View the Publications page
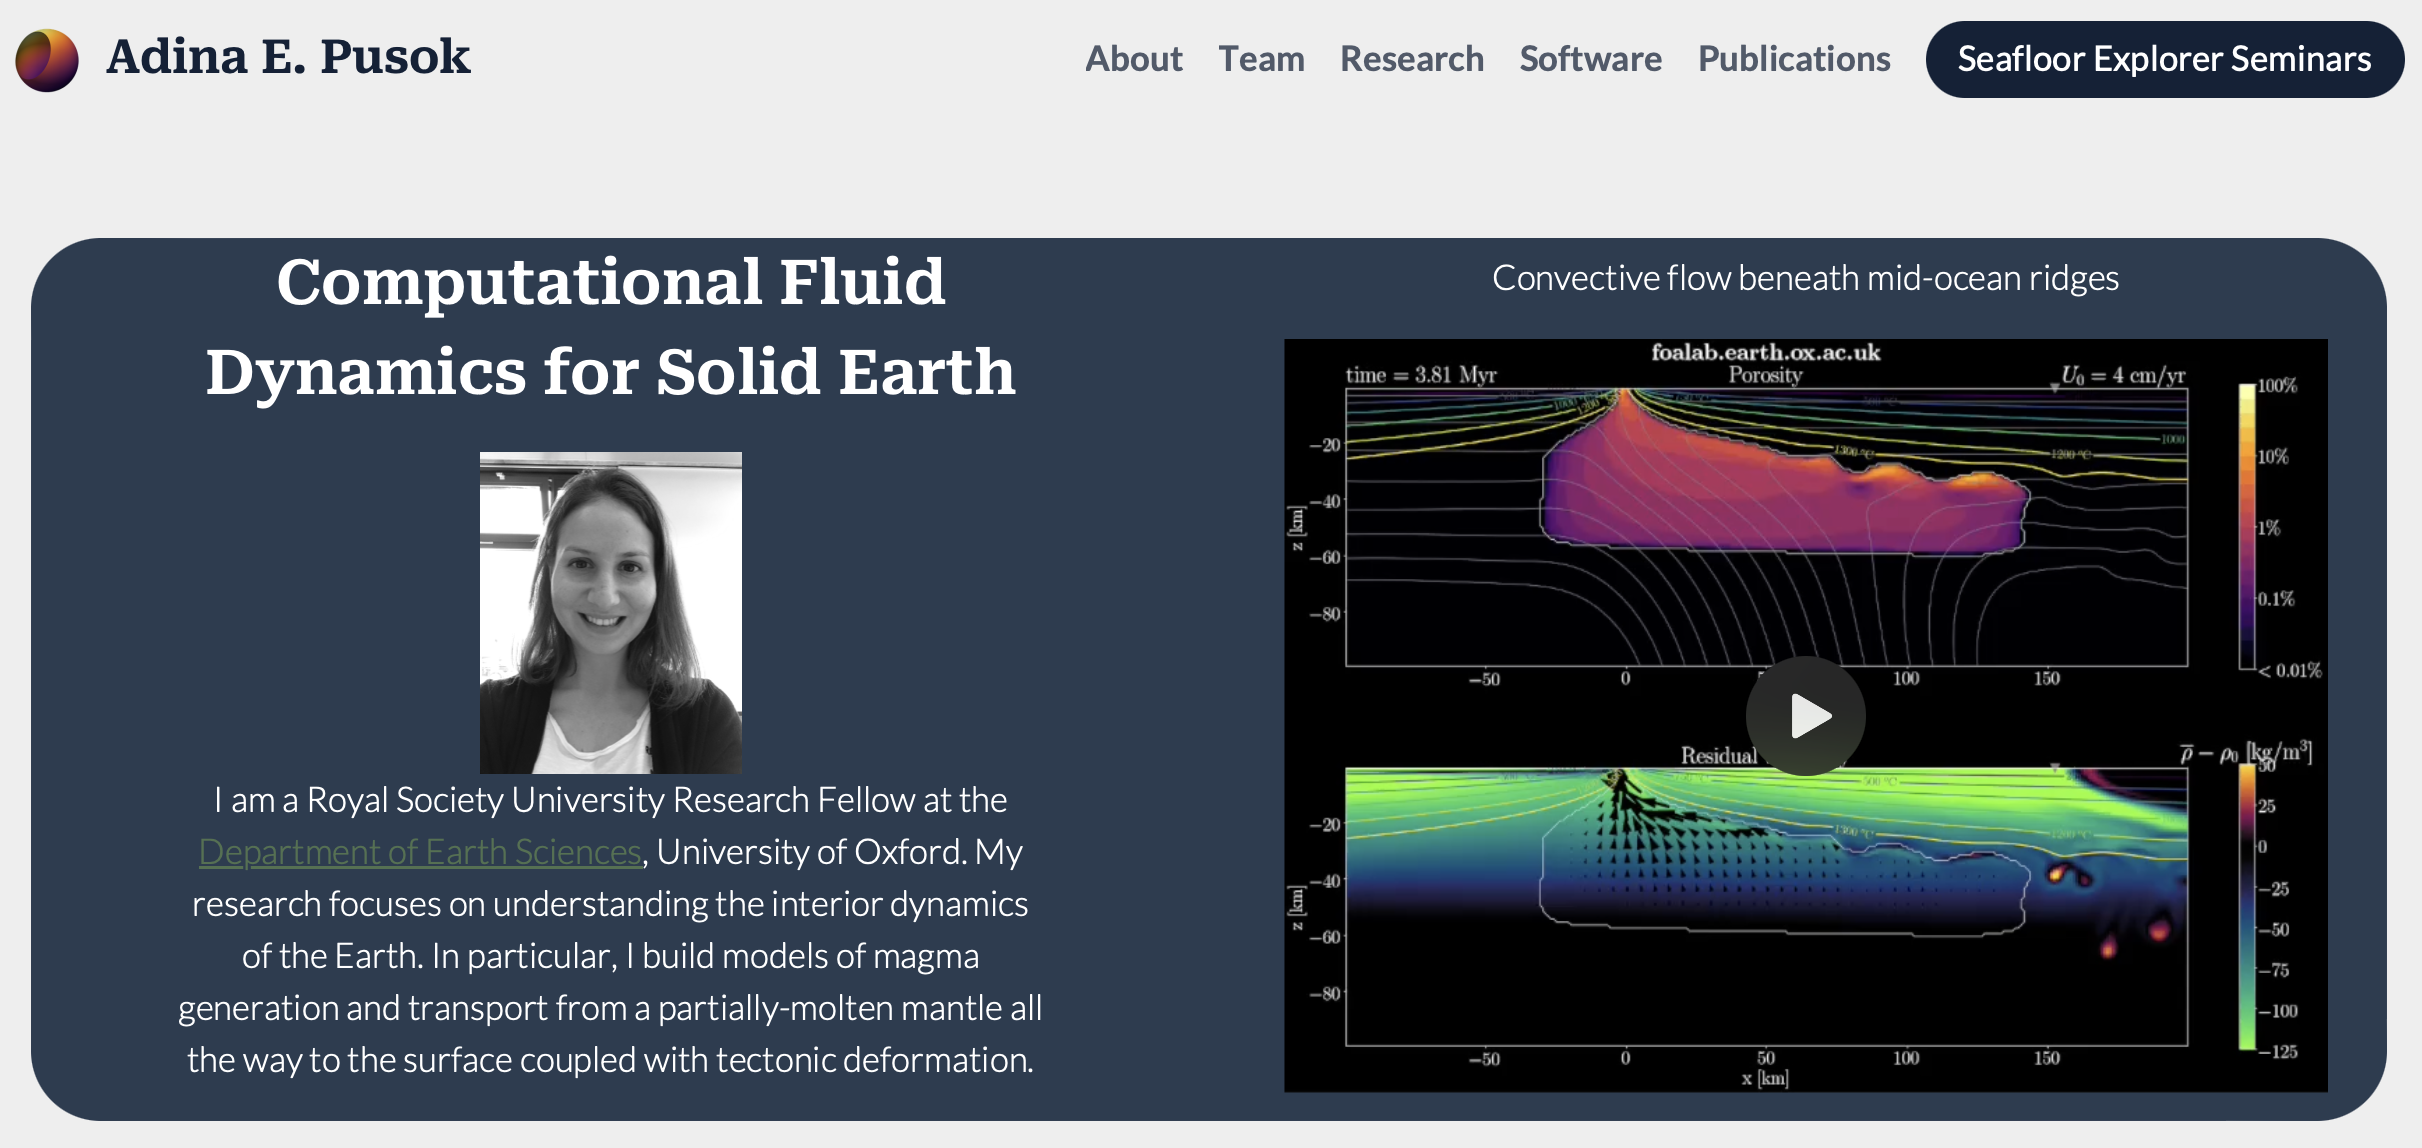 coord(1793,59)
